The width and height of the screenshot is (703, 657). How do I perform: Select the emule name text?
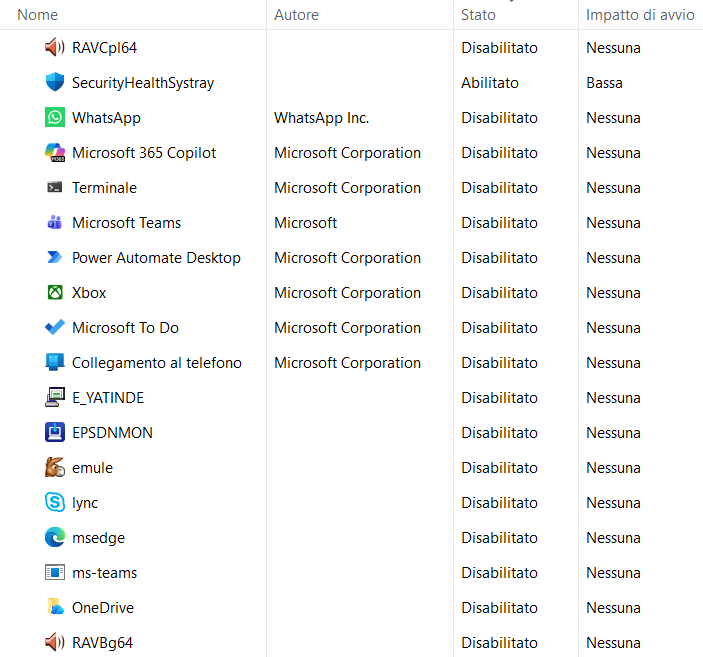coord(92,467)
